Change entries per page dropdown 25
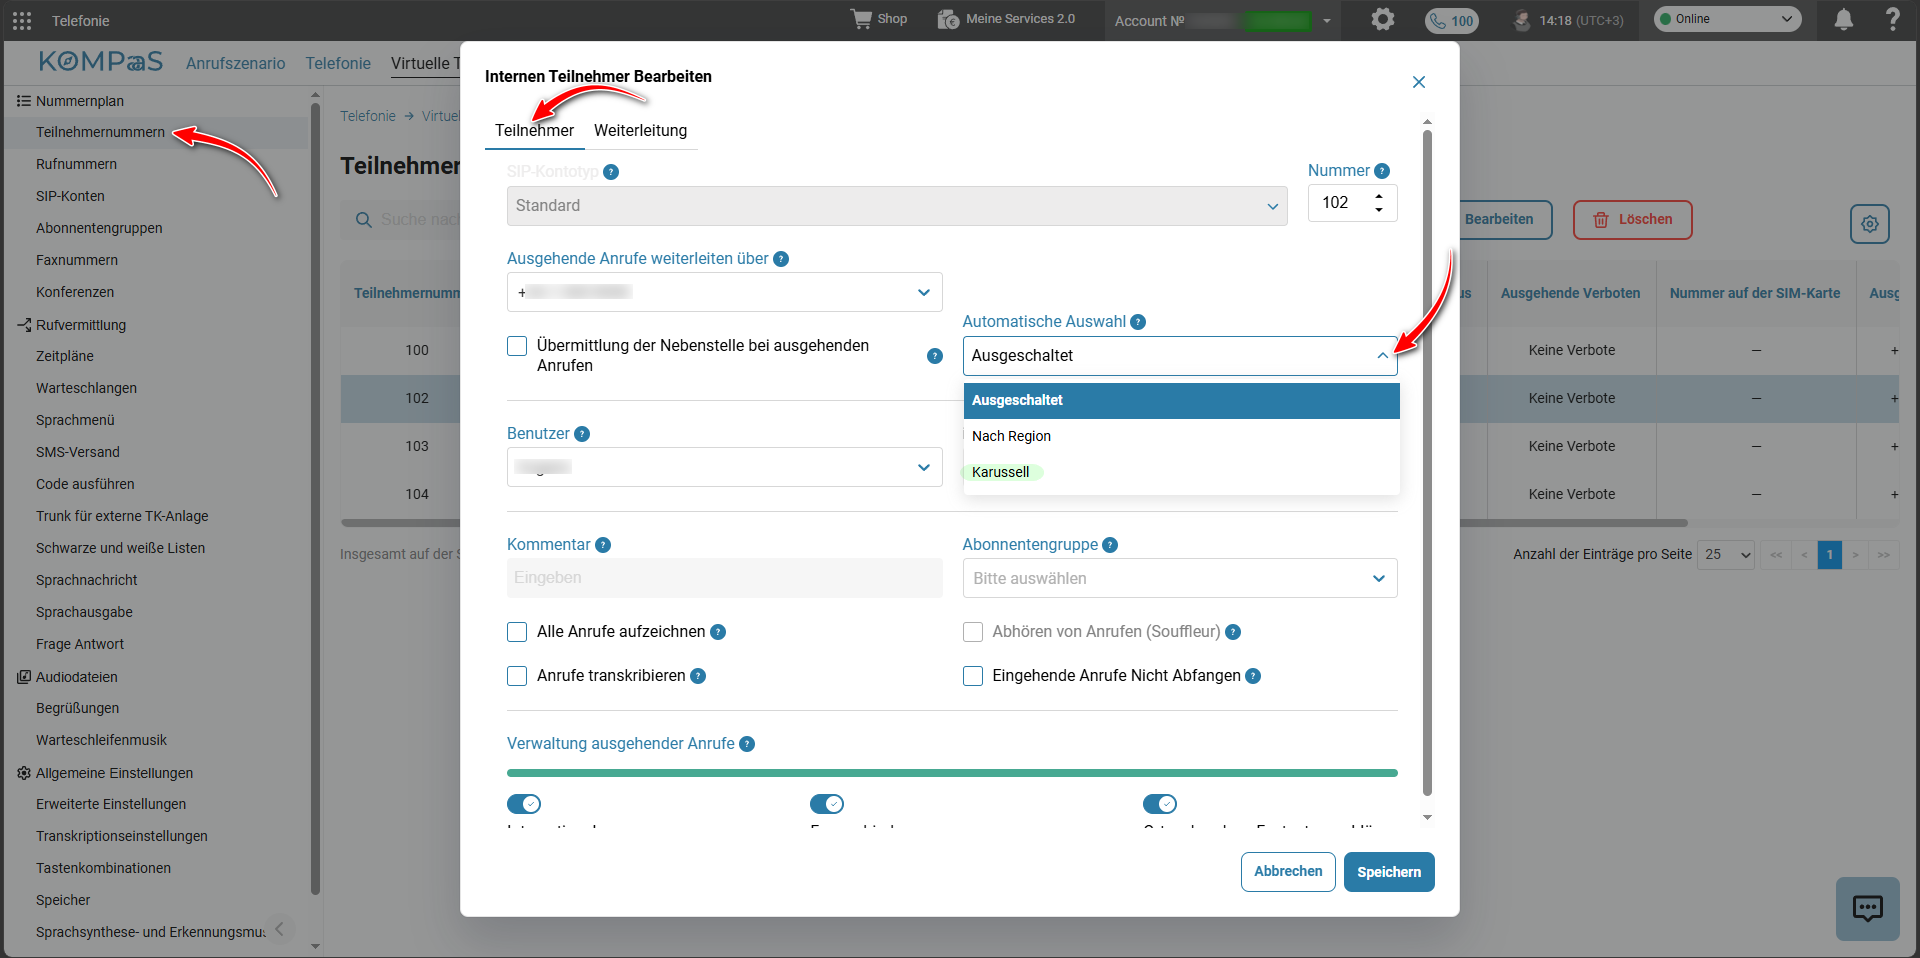This screenshot has height=958, width=1920. click(x=1727, y=554)
